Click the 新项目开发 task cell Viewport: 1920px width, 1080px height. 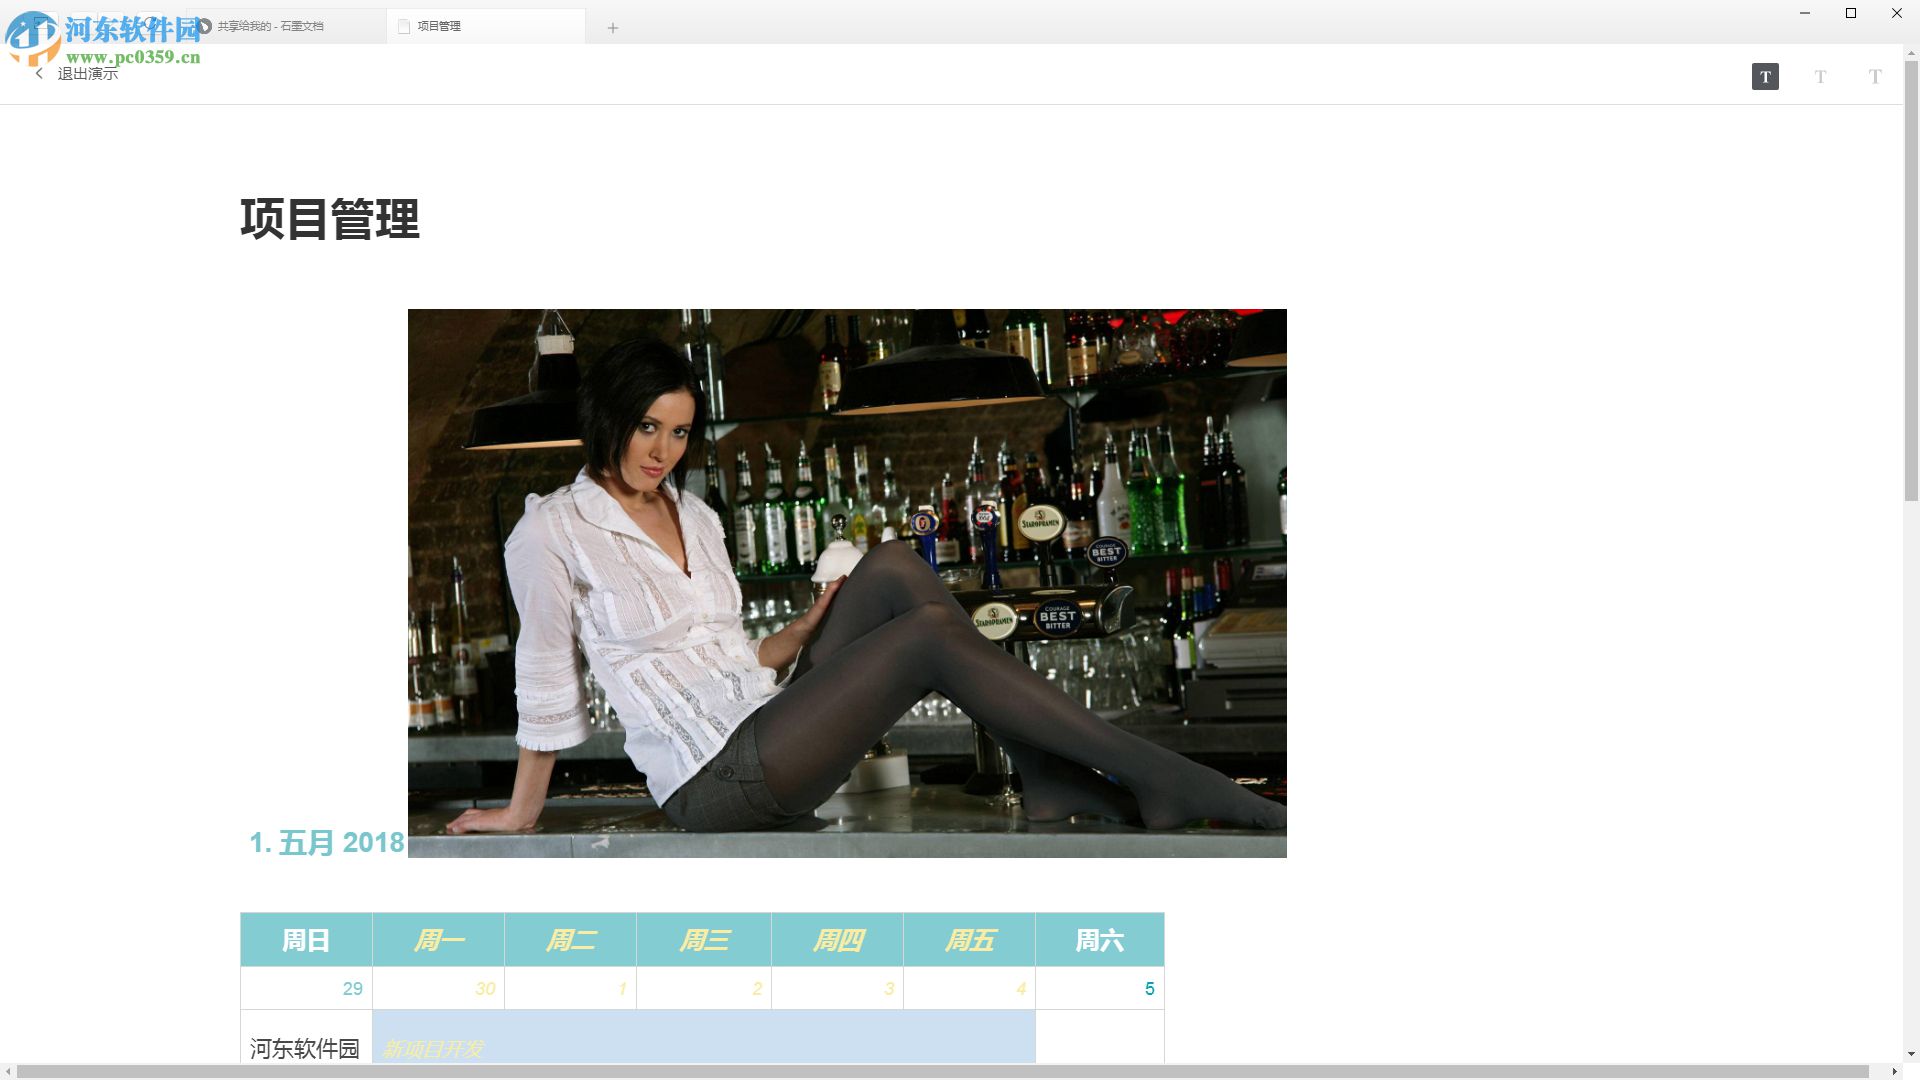(703, 1040)
